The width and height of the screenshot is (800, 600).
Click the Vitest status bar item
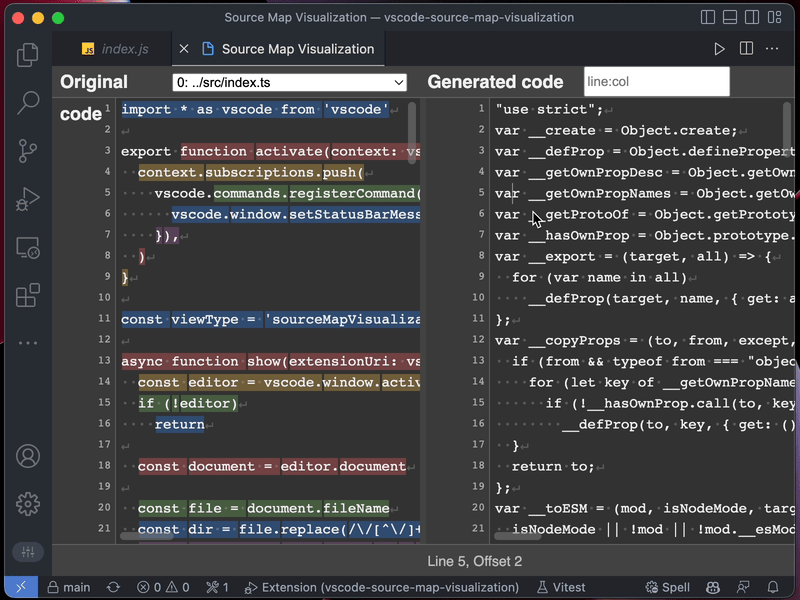561,587
